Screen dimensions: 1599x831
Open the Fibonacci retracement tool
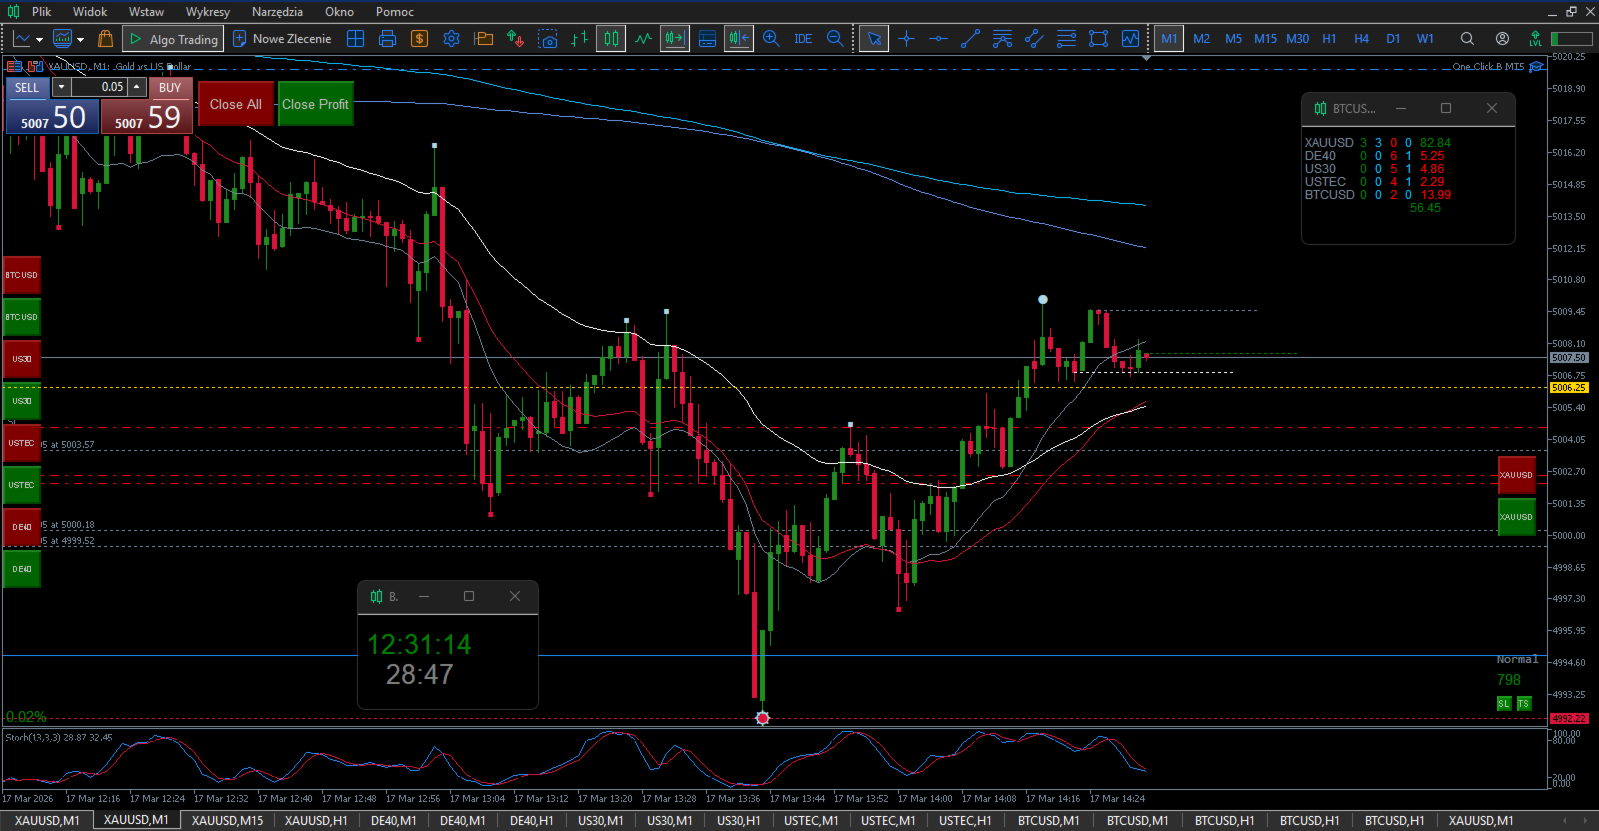(x=1066, y=39)
